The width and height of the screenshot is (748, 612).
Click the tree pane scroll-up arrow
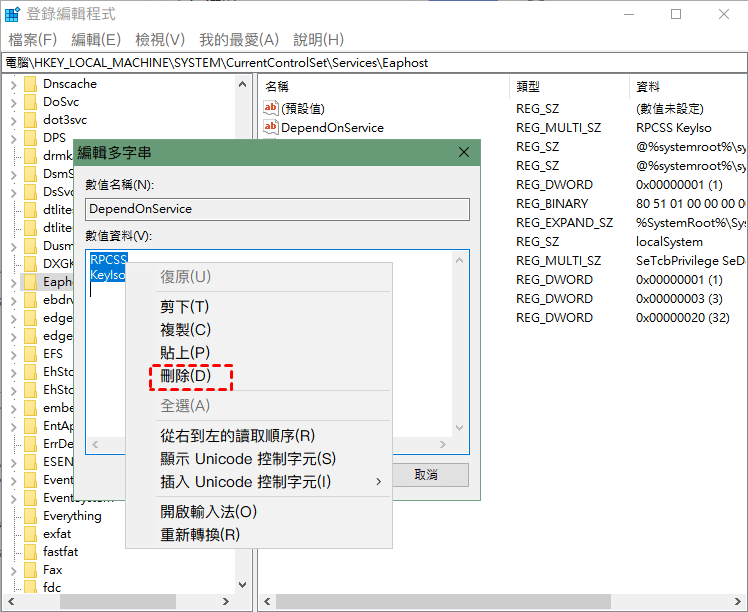tap(242, 84)
